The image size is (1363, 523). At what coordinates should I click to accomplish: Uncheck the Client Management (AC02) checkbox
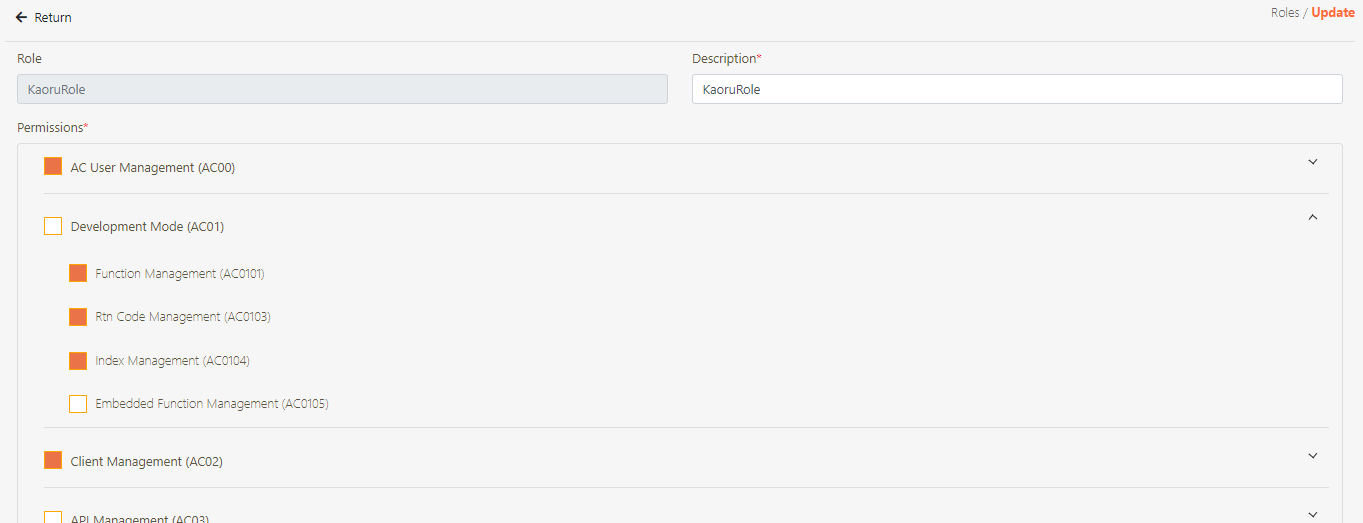click(x=53, y=461)
